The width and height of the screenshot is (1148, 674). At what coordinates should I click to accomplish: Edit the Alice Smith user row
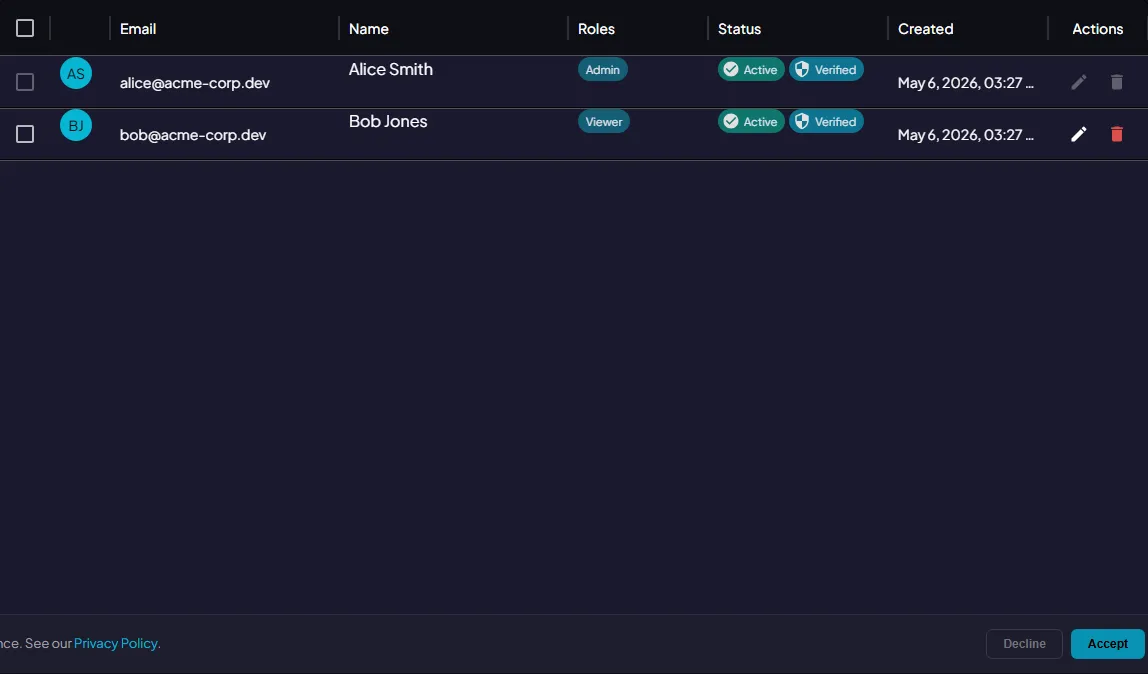(x=1078, y=82)
